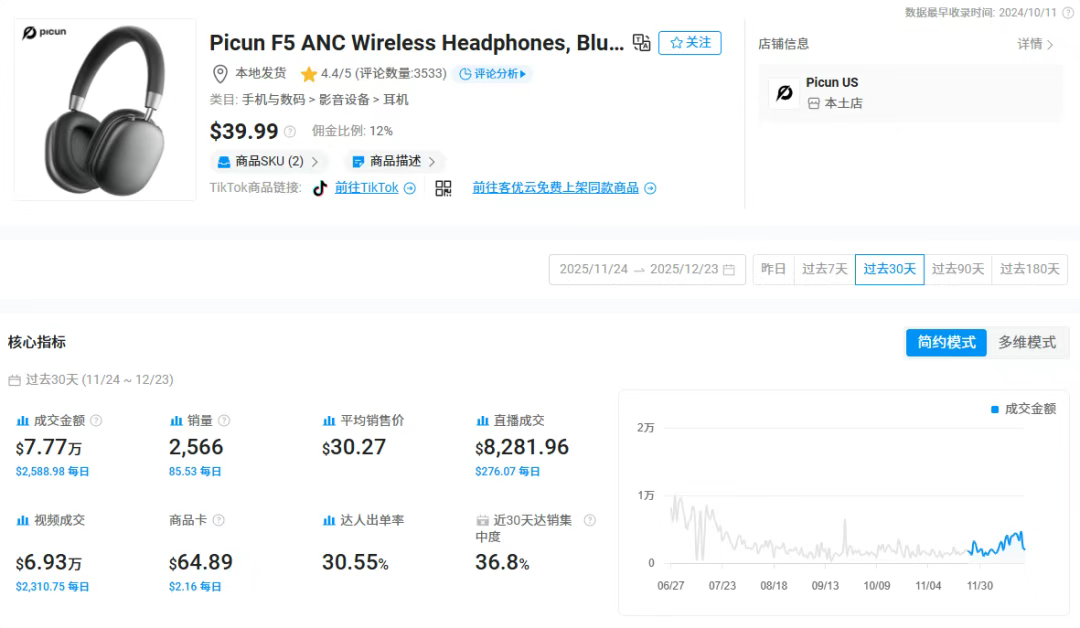Select the 过去7天 time range tab
Image resolution: width=1080 pixels, height=628 pixels.
tap(824, 269)
